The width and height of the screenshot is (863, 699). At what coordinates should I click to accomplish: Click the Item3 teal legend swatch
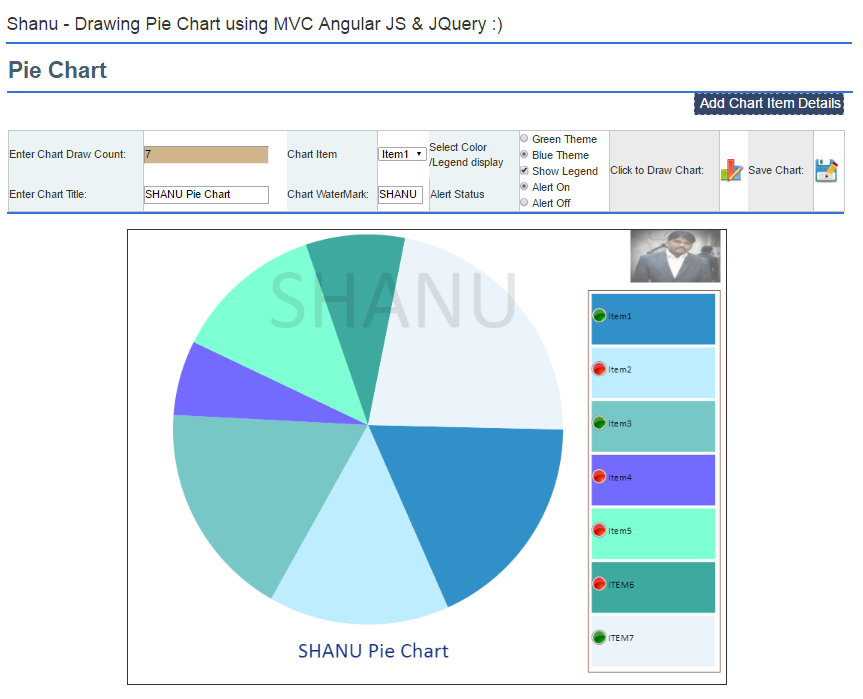pos(653,426)
